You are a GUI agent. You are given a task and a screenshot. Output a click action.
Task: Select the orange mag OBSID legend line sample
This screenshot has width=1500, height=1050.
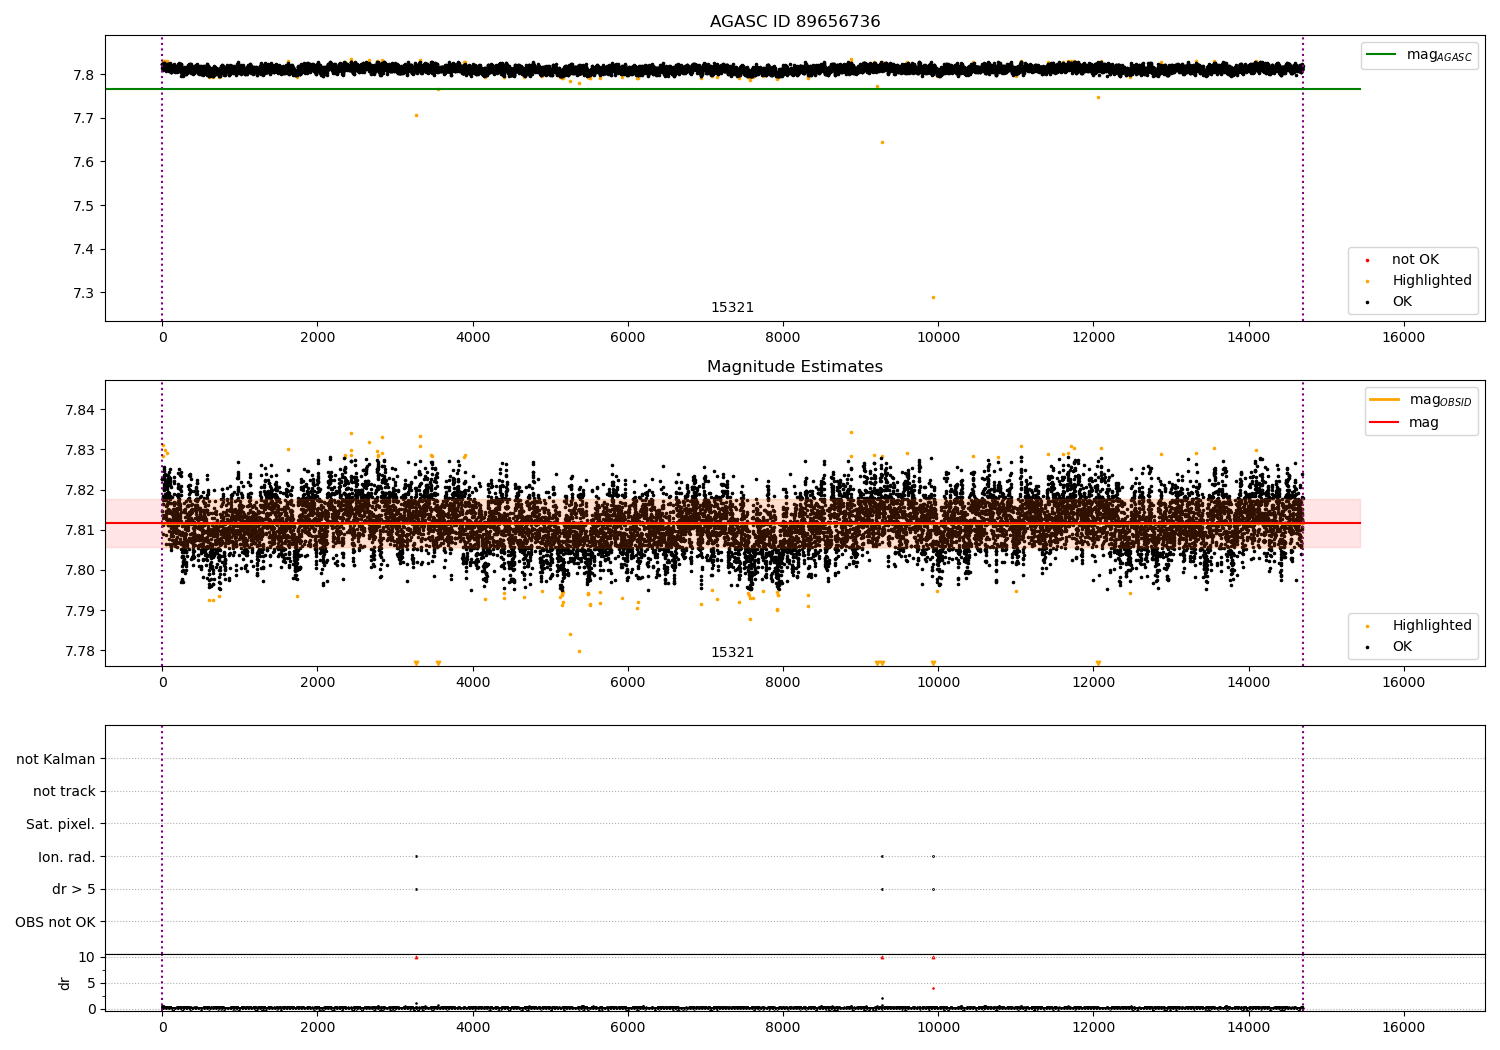click(1385, 400)
